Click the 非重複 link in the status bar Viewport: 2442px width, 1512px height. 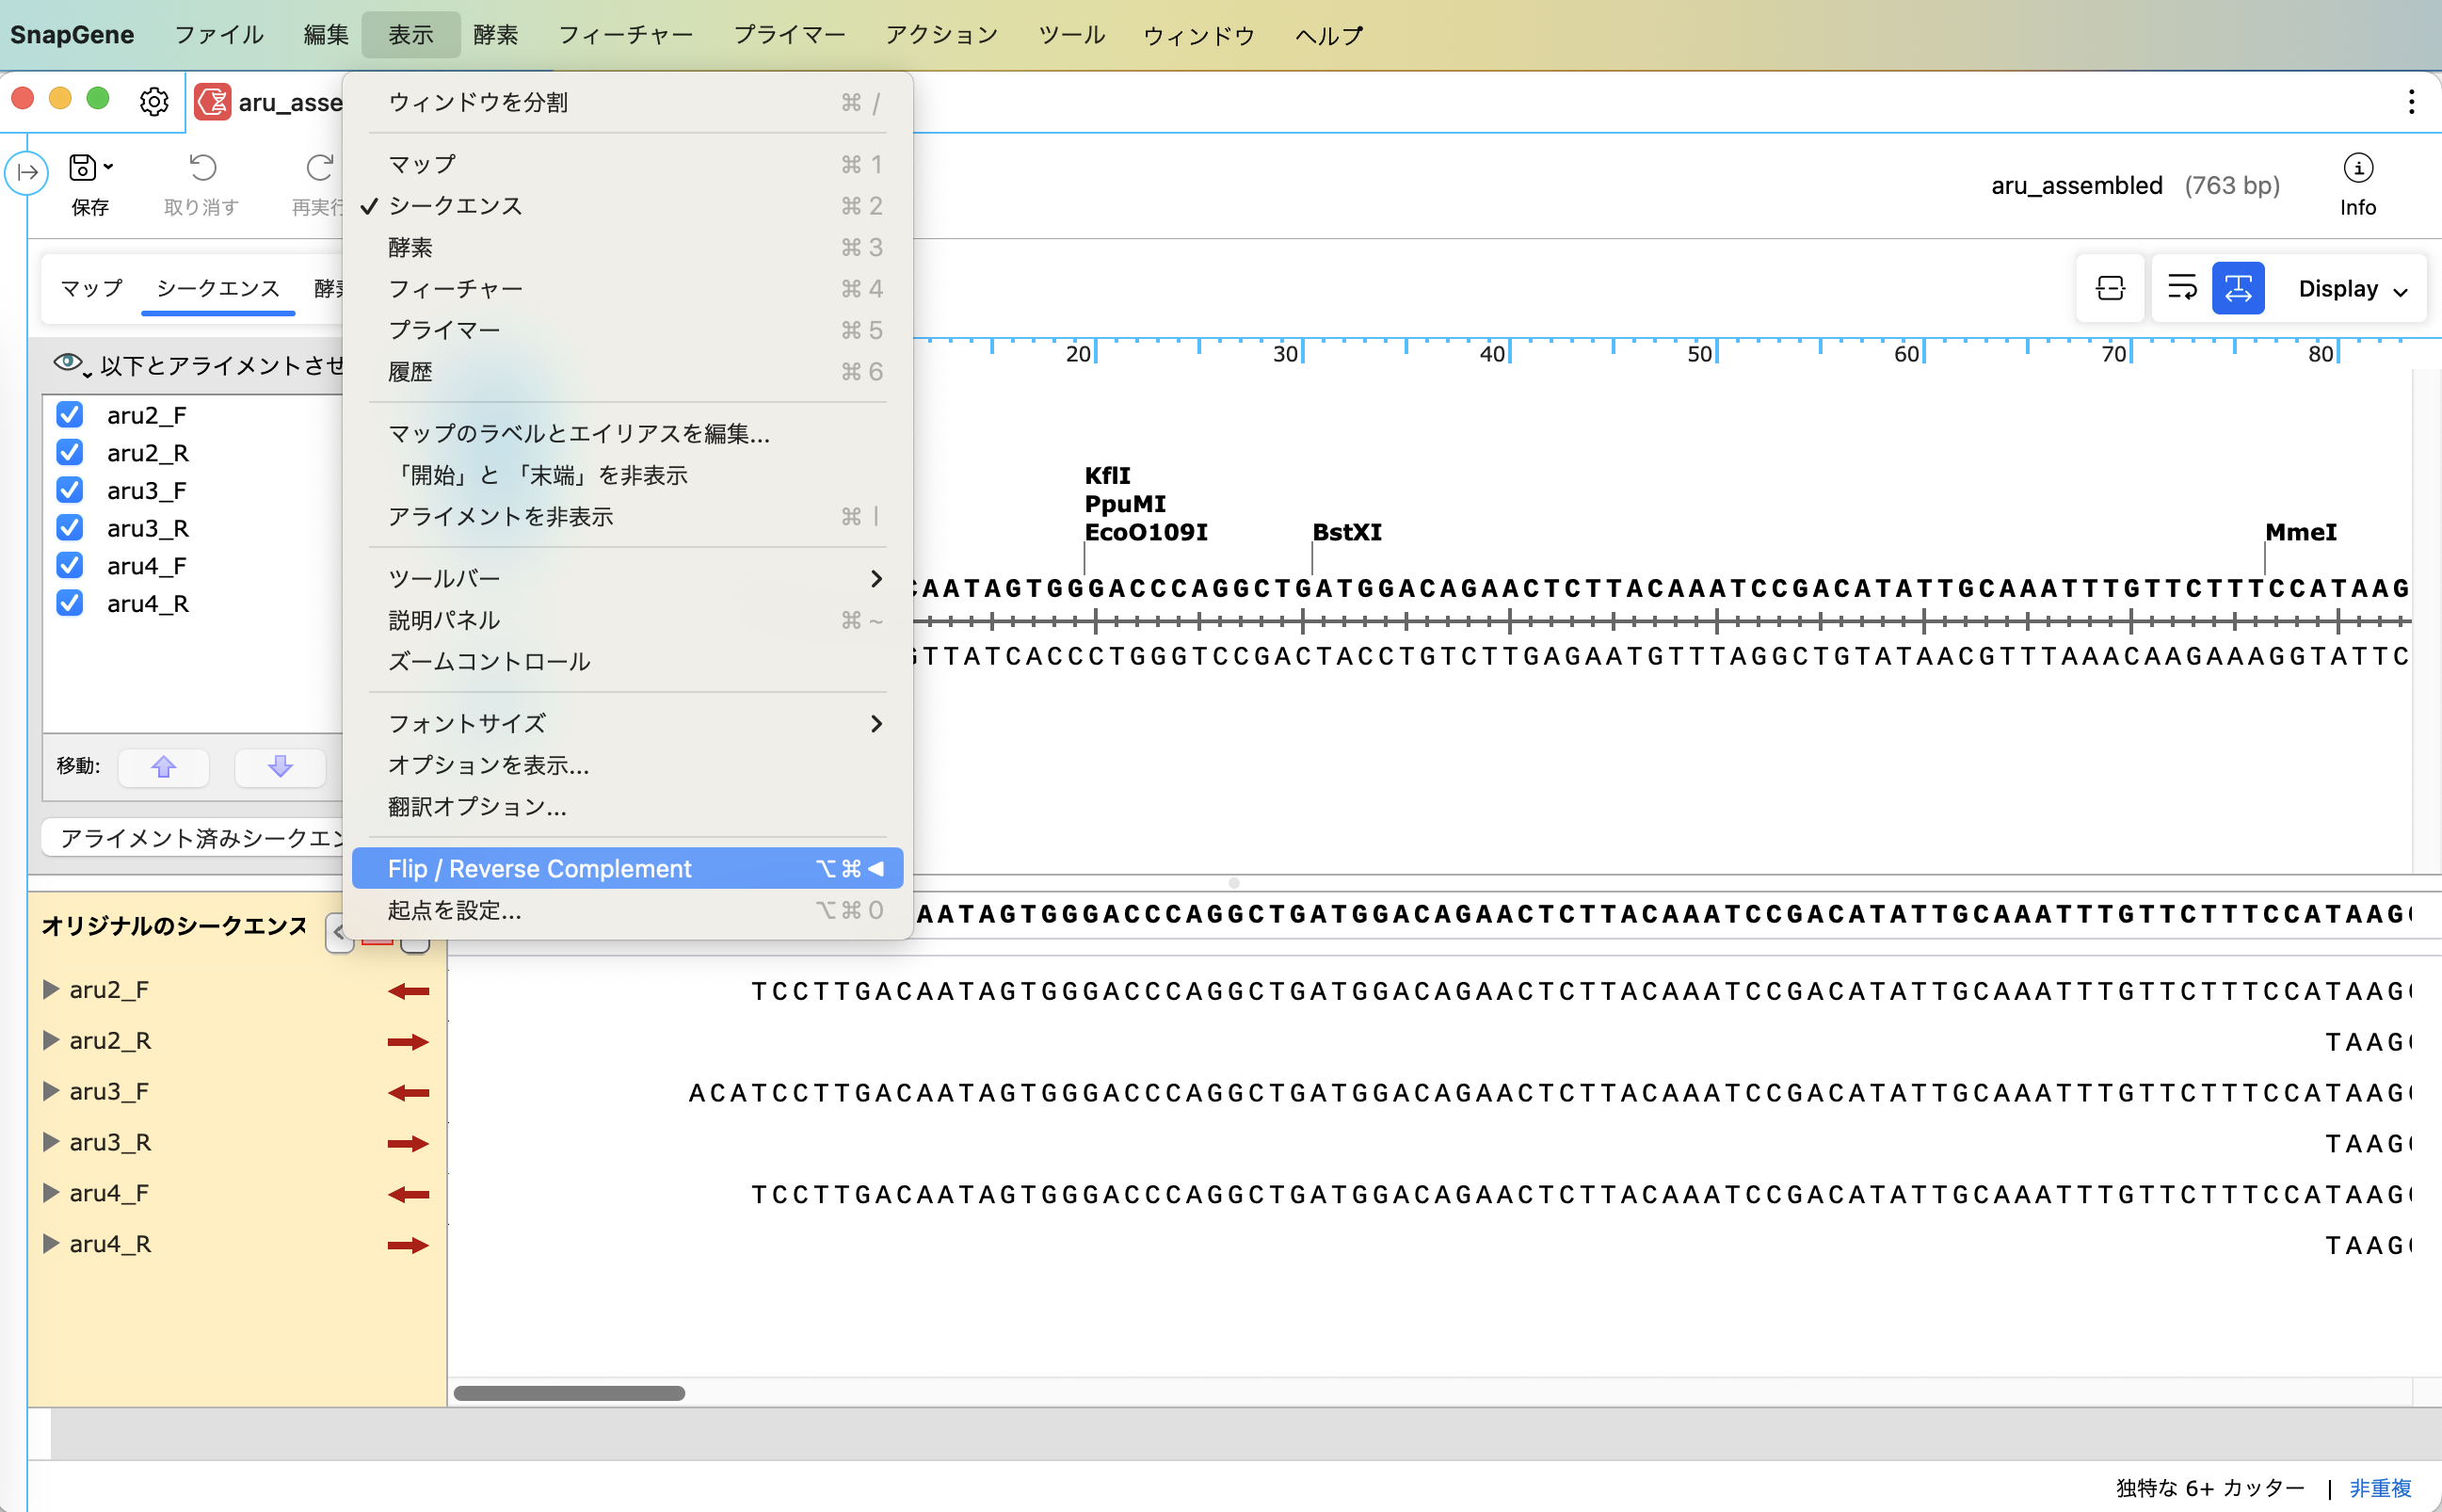2380,1487
